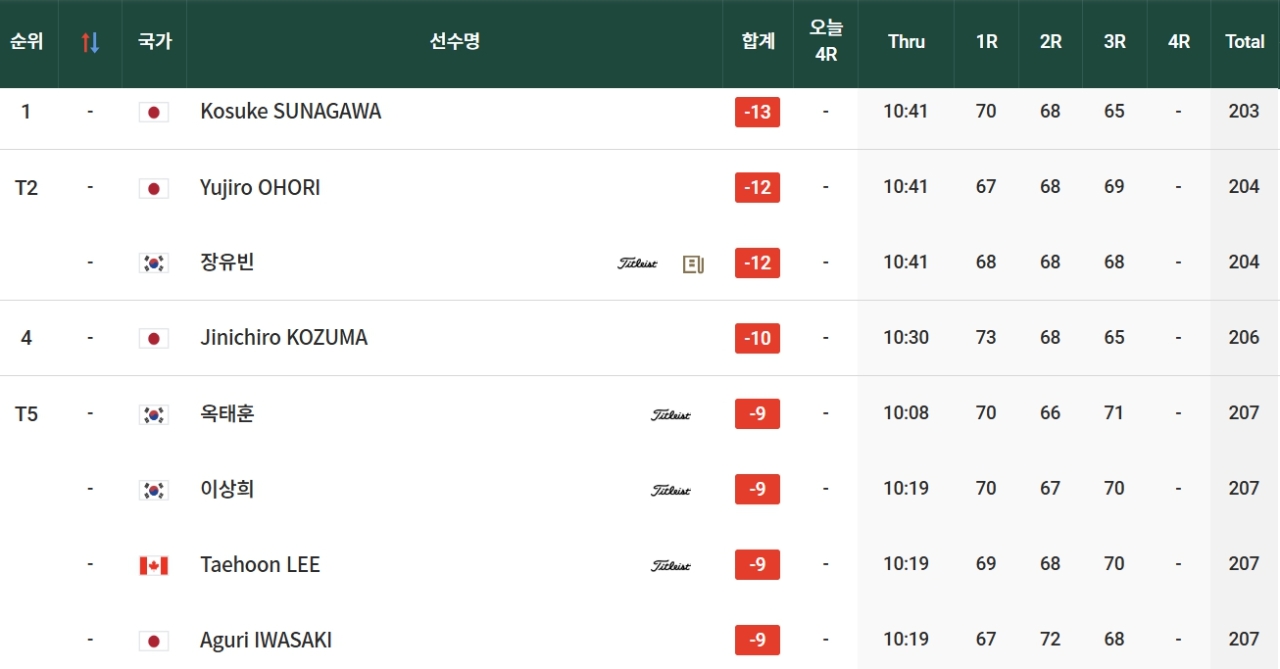Click Titleist logo in Taehoon LEE row
The image size is (1280, 669).
click(x=671, y=565)
